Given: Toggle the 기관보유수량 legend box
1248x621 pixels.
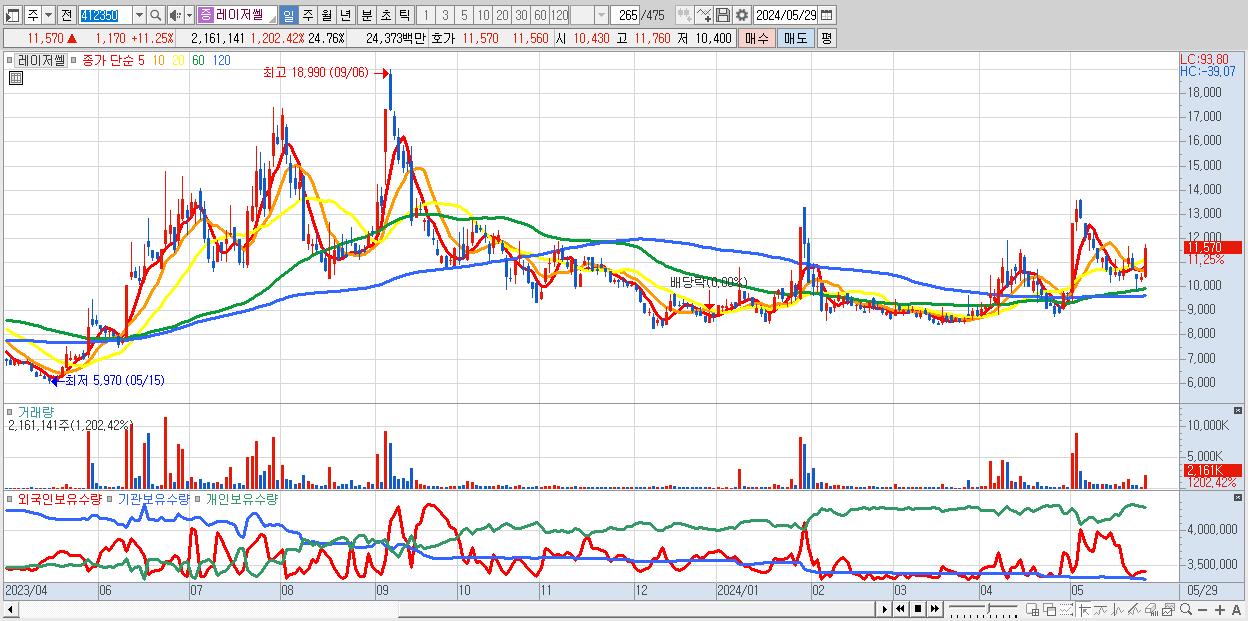Looking at the screenshot, I should pos(111,498).
